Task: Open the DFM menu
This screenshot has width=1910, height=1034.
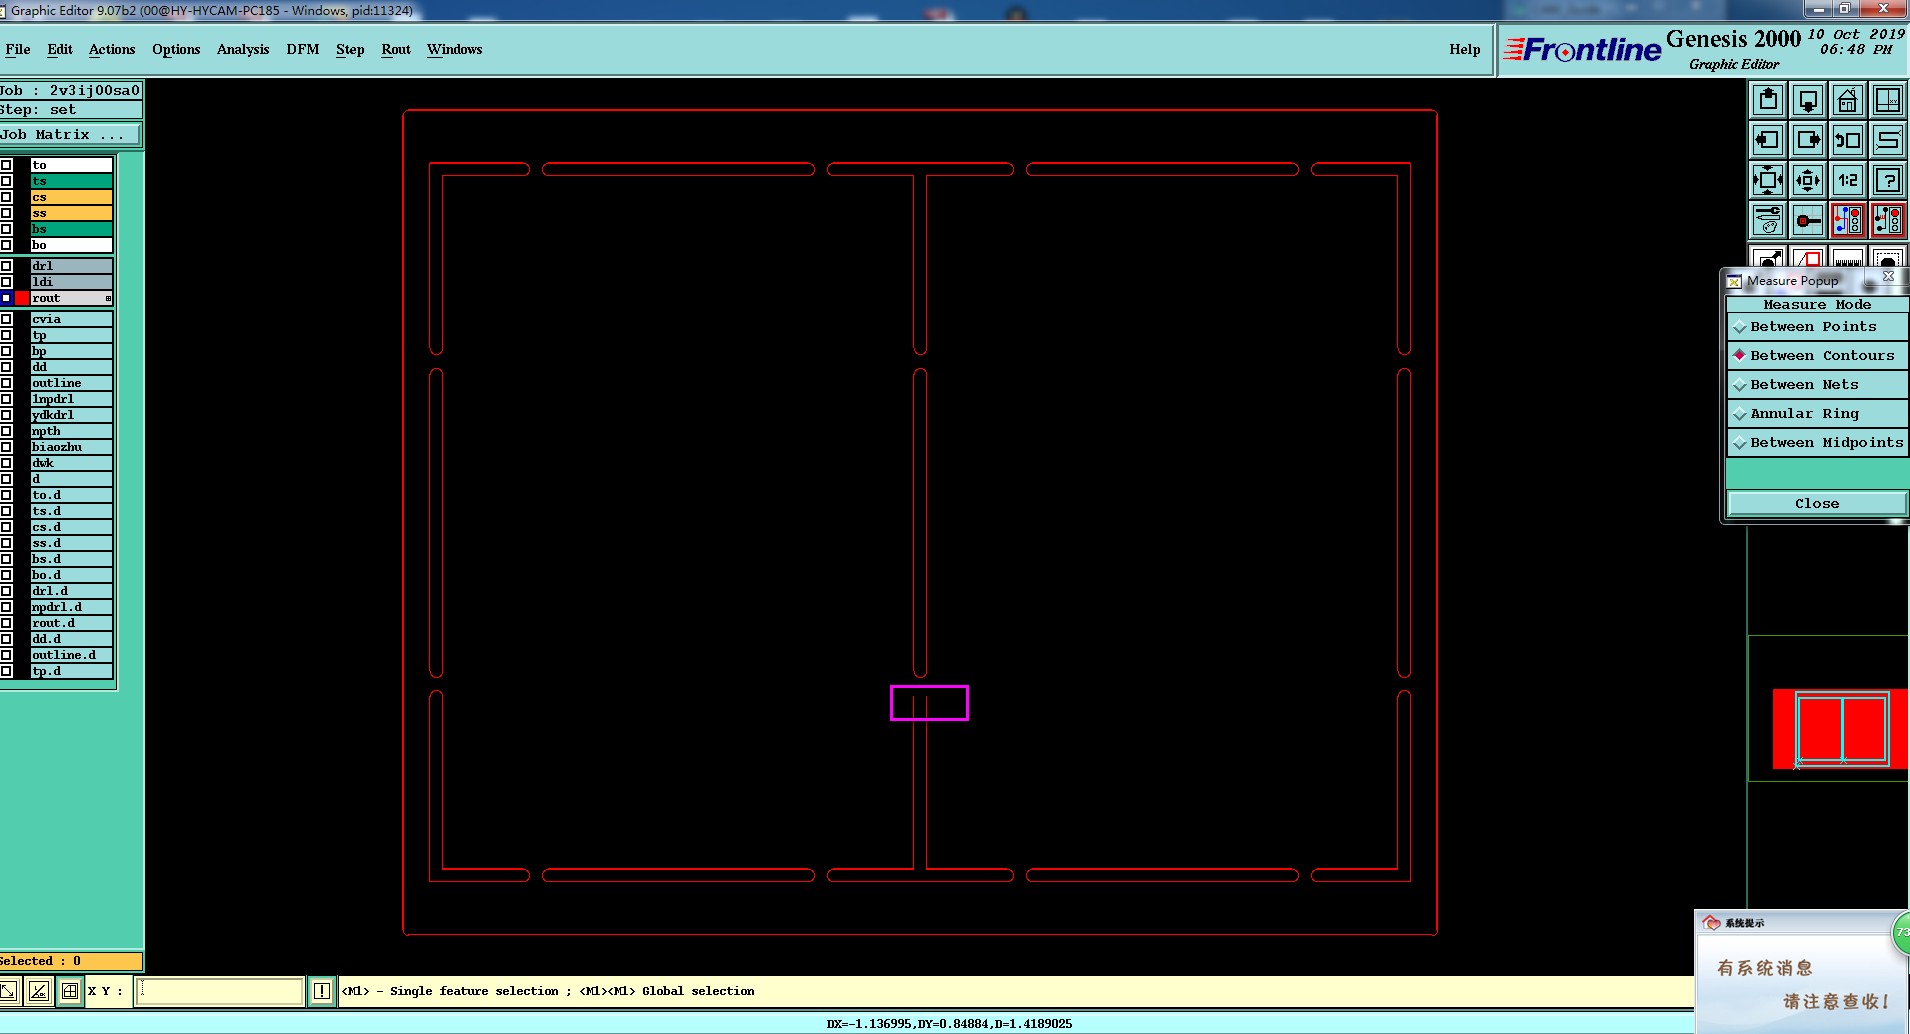Action: click(303, 49)
